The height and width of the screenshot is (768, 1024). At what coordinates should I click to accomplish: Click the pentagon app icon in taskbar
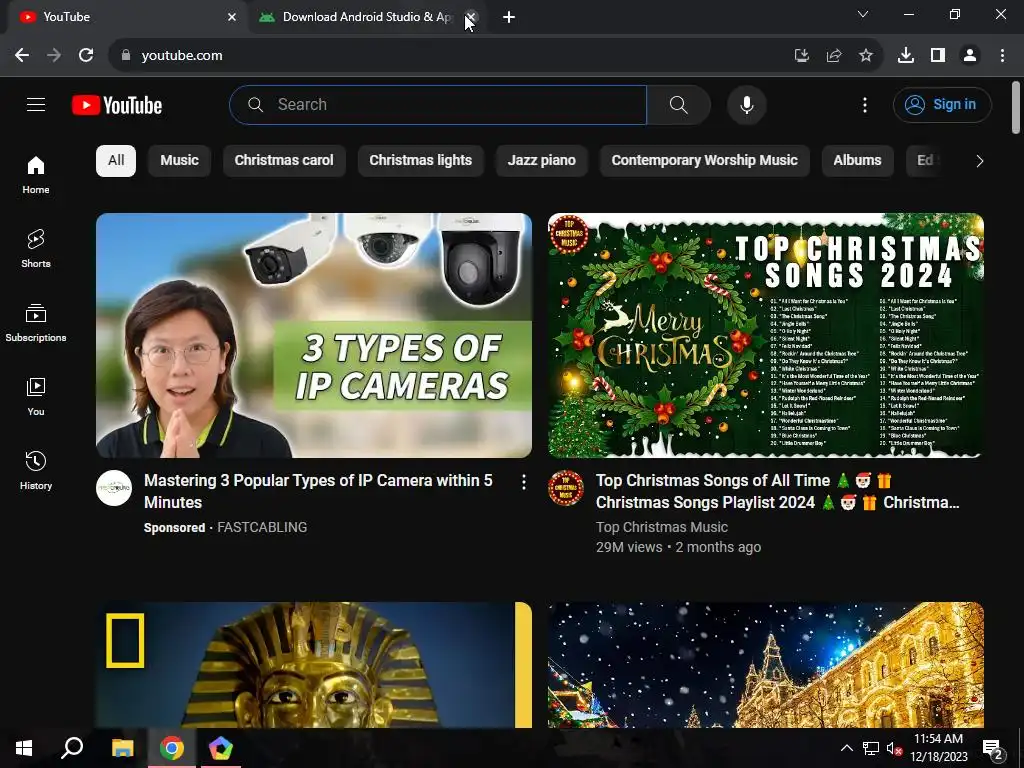tap(221, 748)
